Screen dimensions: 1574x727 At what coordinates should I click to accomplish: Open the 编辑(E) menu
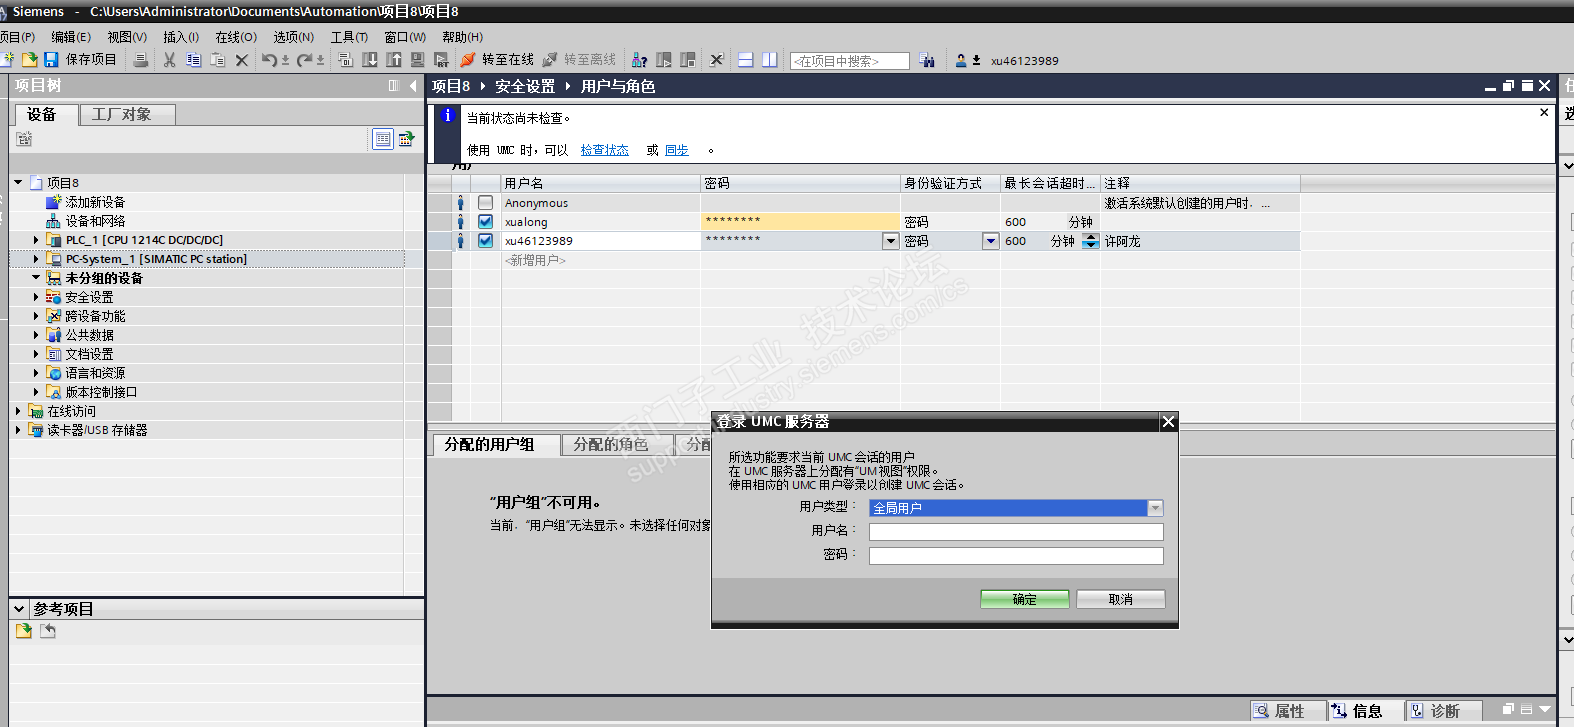click(x=71, y=37)
